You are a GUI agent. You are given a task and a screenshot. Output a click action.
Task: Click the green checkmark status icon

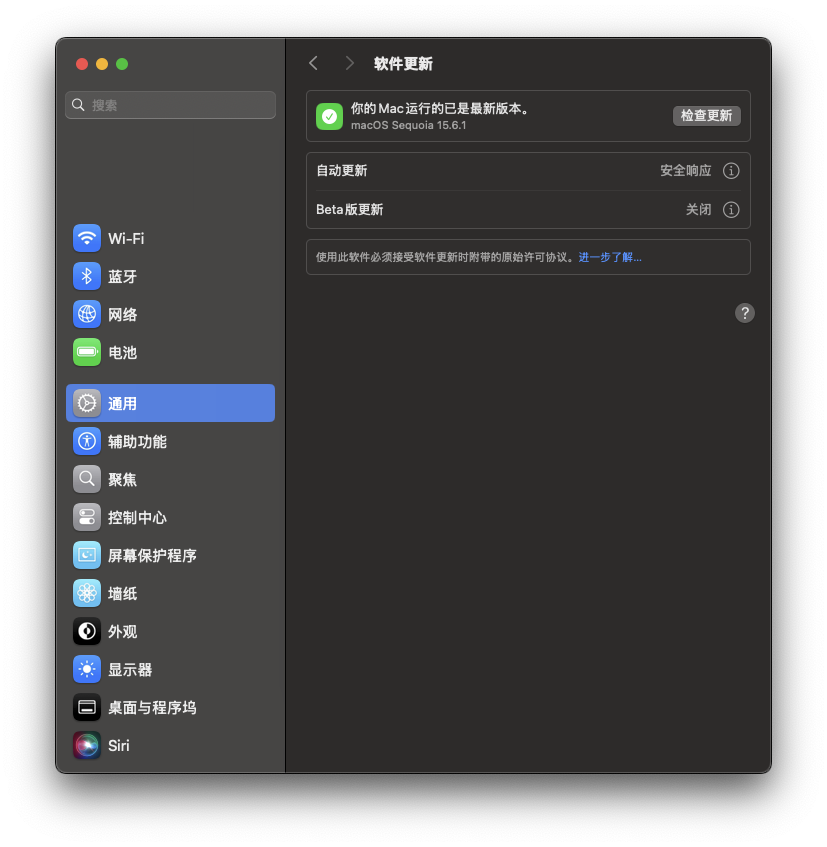(x=330, y=116)
